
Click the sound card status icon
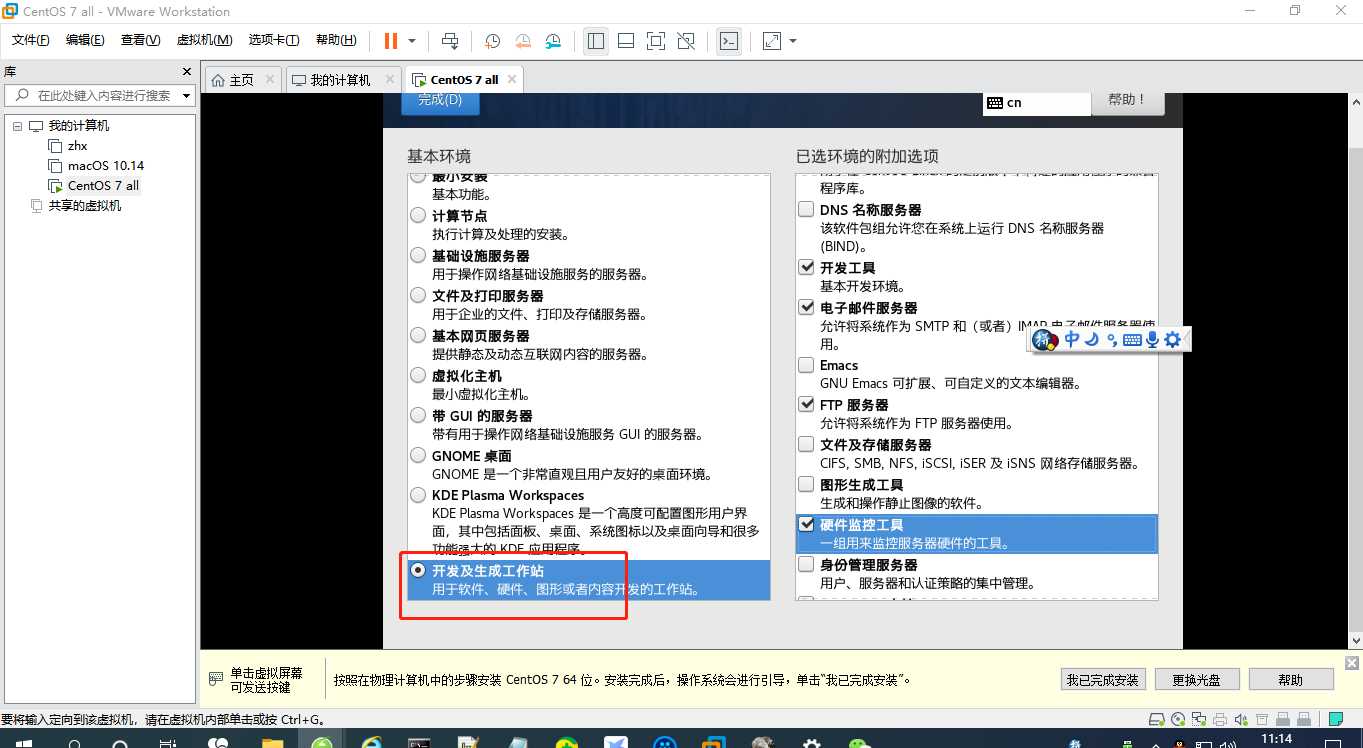click(1240, 719)
